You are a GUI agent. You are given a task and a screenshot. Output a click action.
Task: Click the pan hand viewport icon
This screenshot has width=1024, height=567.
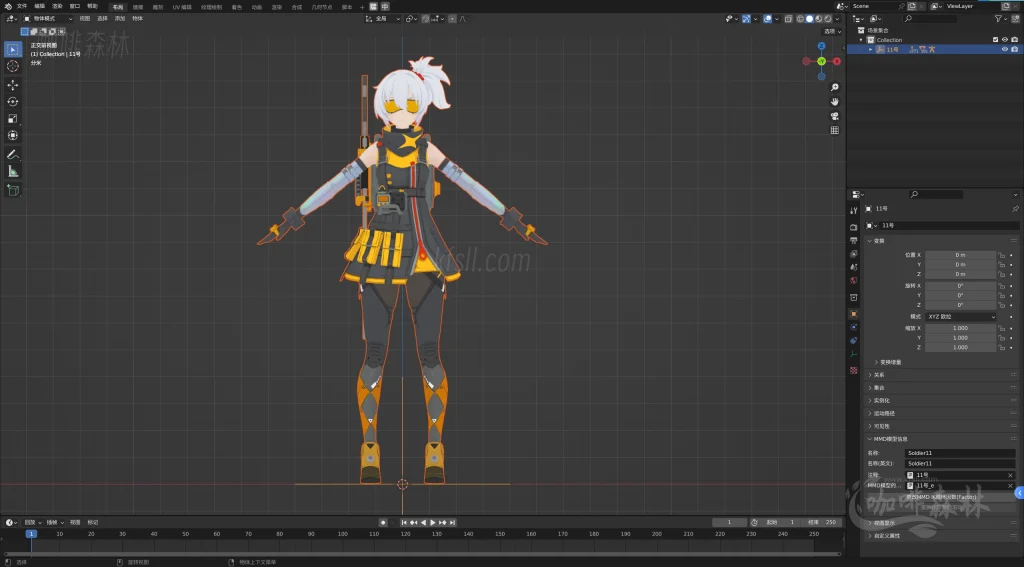click(x=835, y=102)
